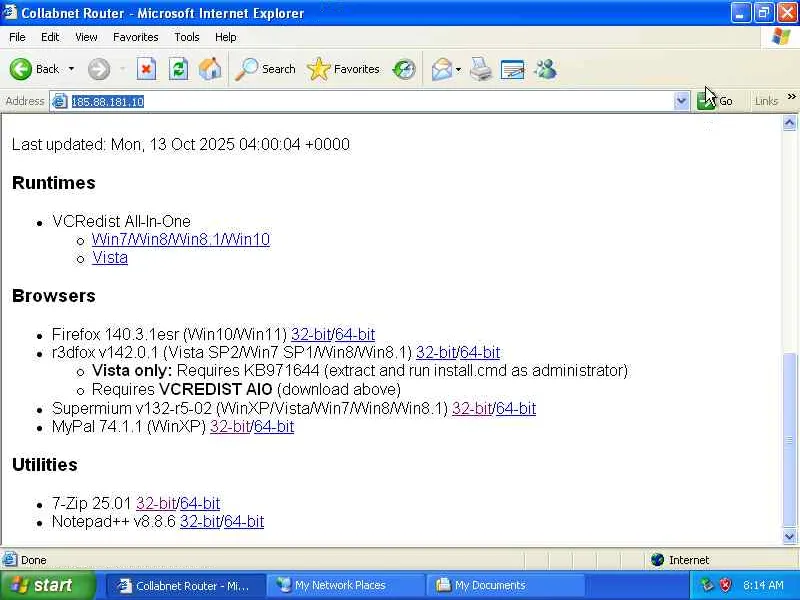Open the Help menu

click(226, 37)
